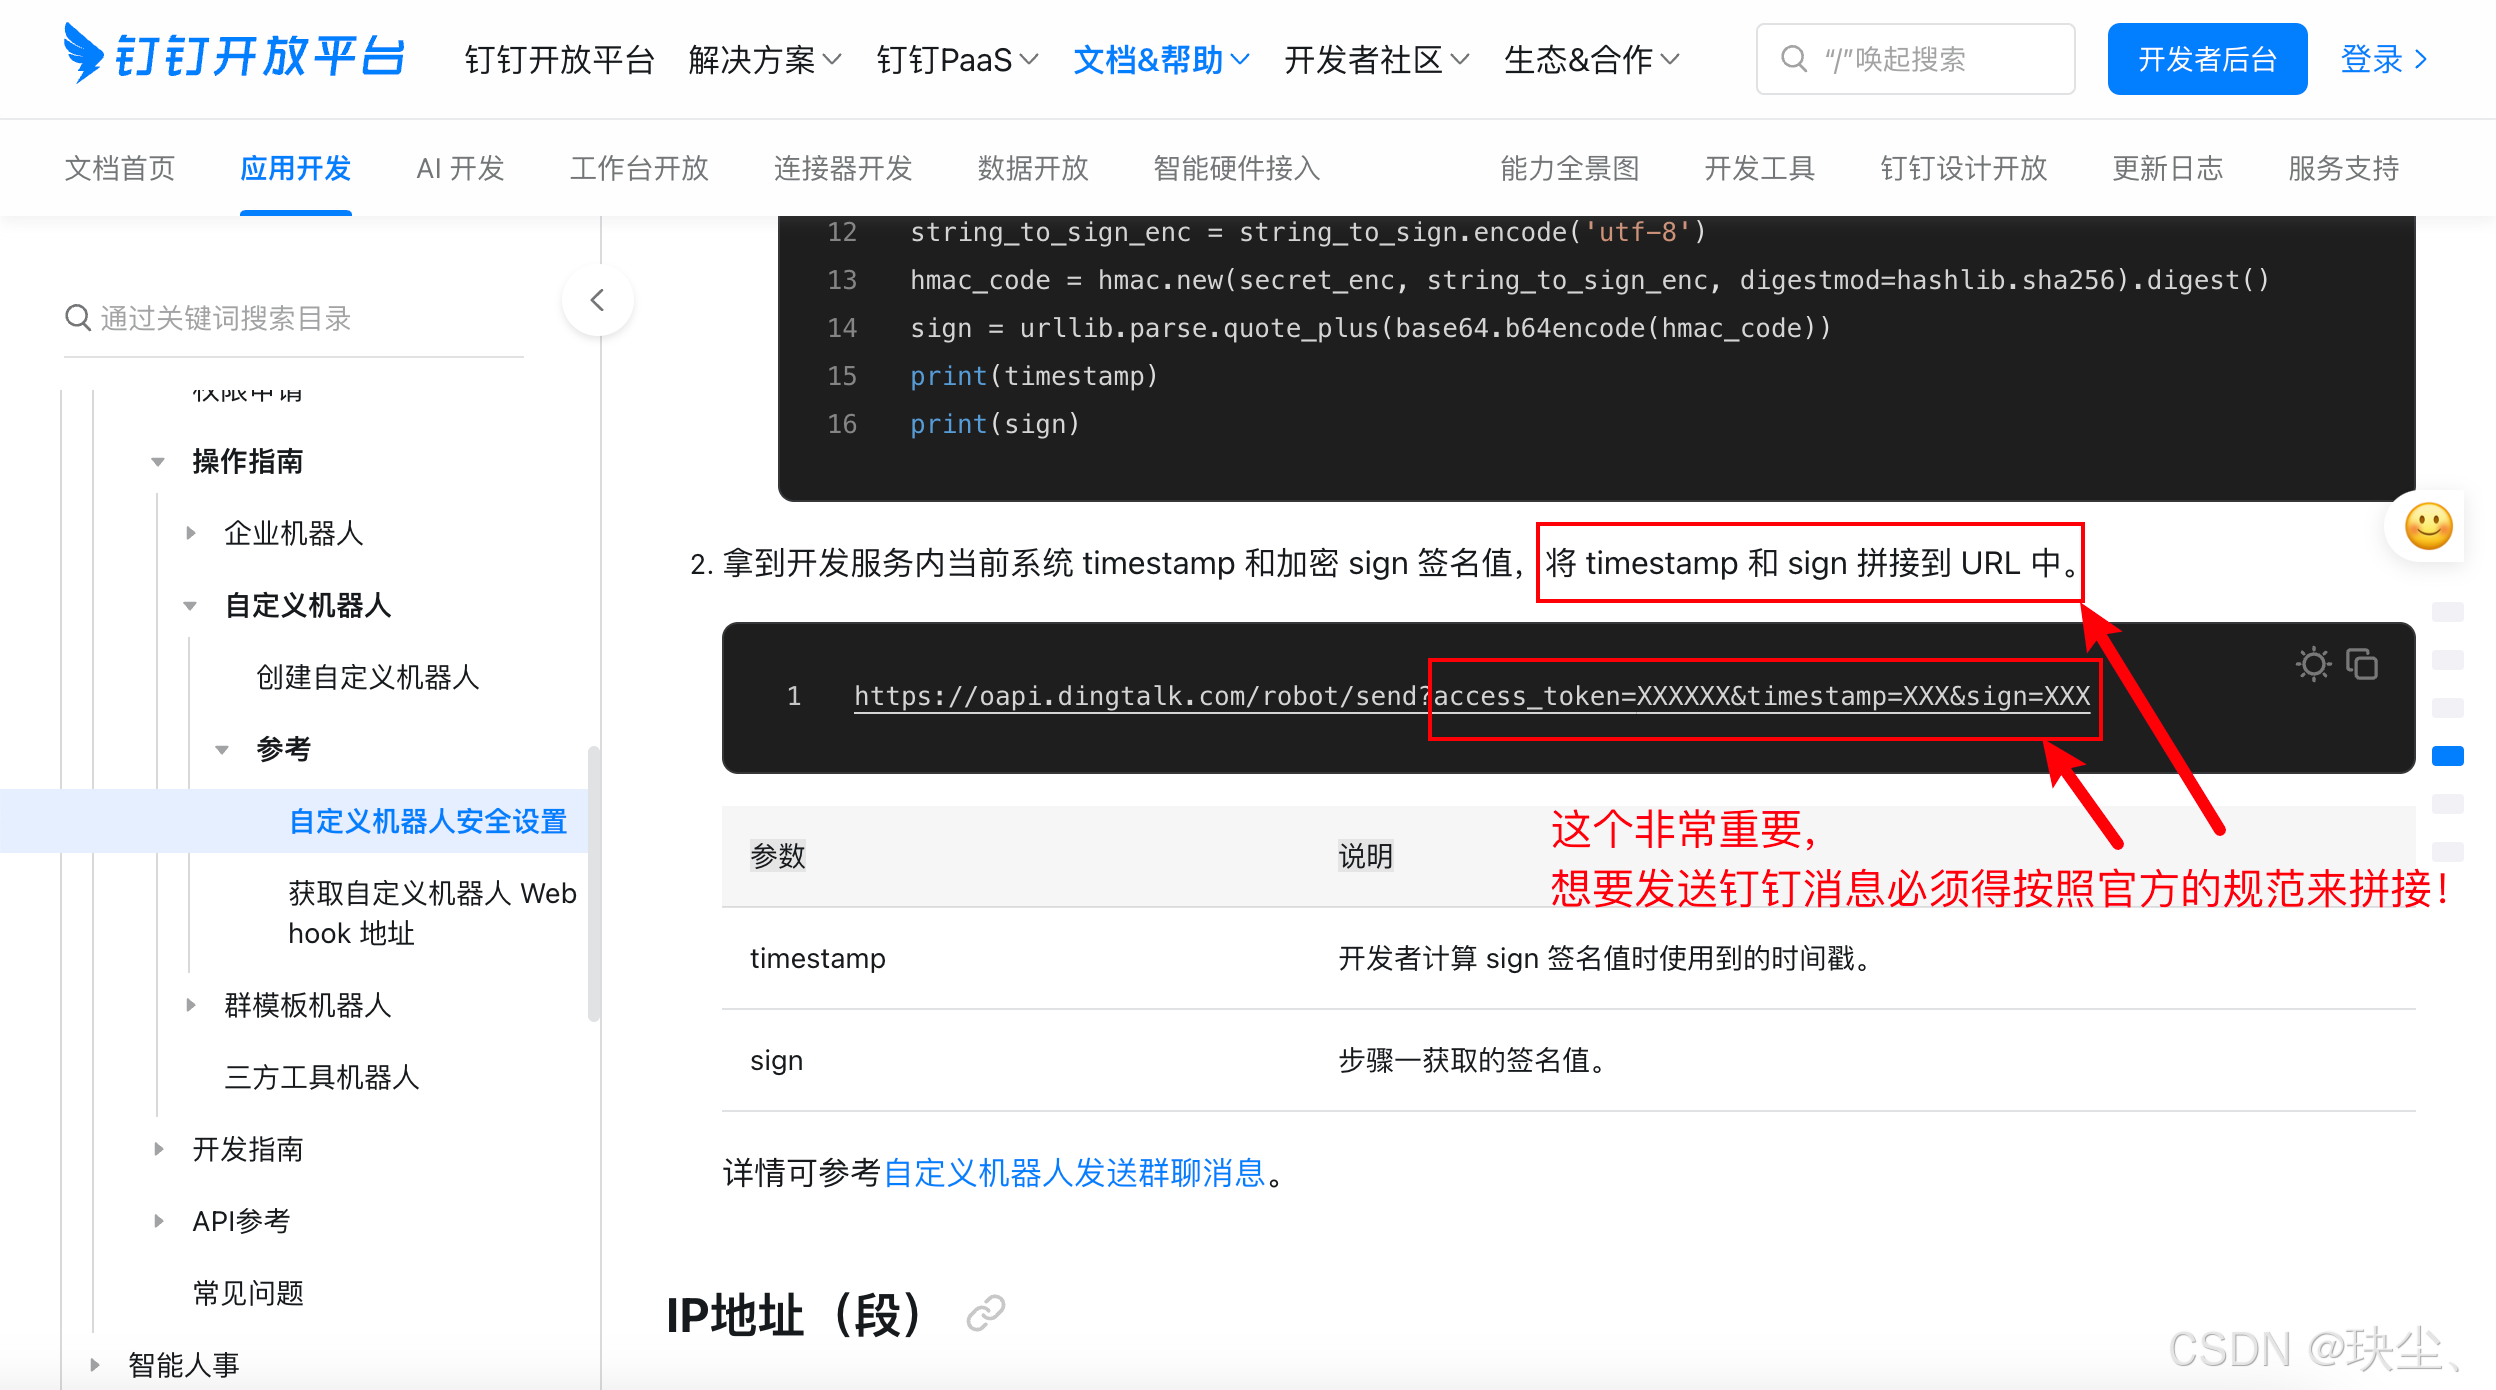Open 常见问题 in the sidebar

(x=248, y=1293)
